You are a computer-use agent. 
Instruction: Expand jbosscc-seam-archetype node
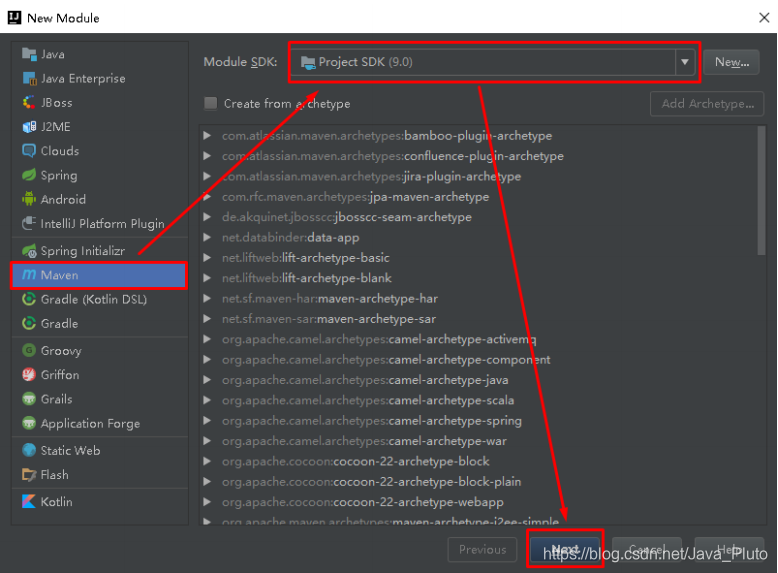[x=207, y=217]
